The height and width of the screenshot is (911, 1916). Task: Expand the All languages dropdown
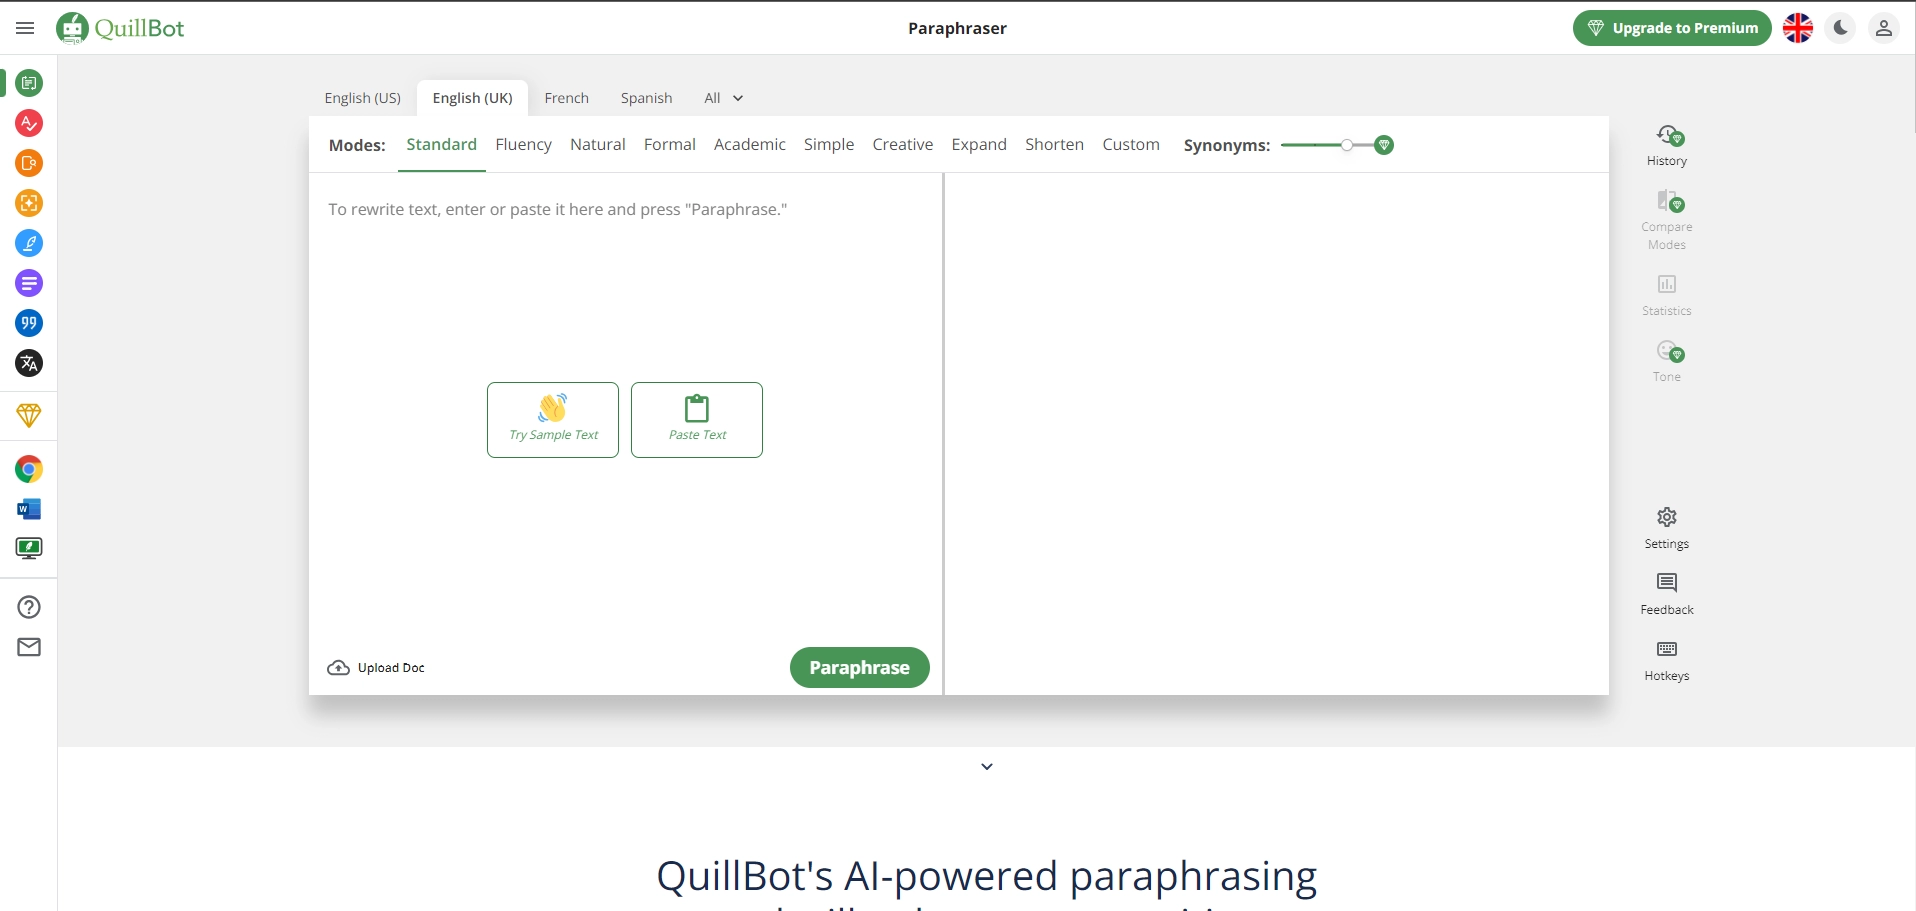[x=723, y=98]
